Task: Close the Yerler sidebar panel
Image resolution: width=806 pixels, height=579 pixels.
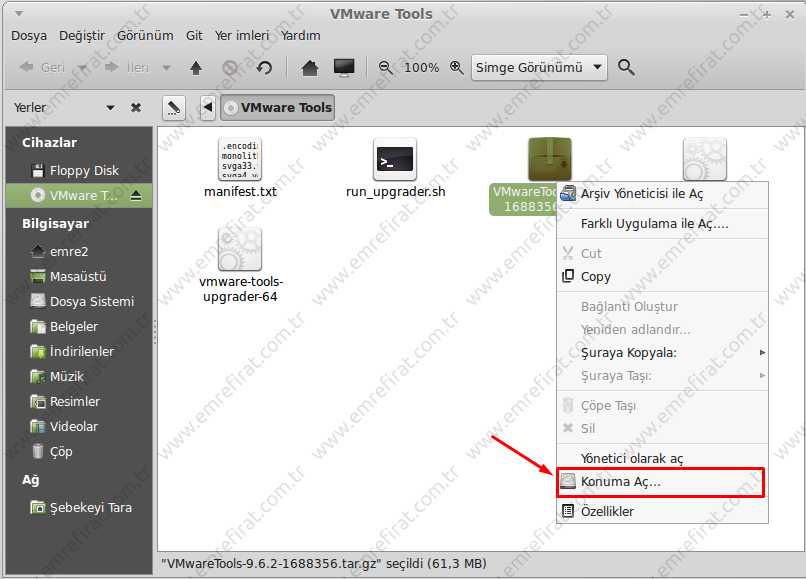Action: [x=136, y=107]
